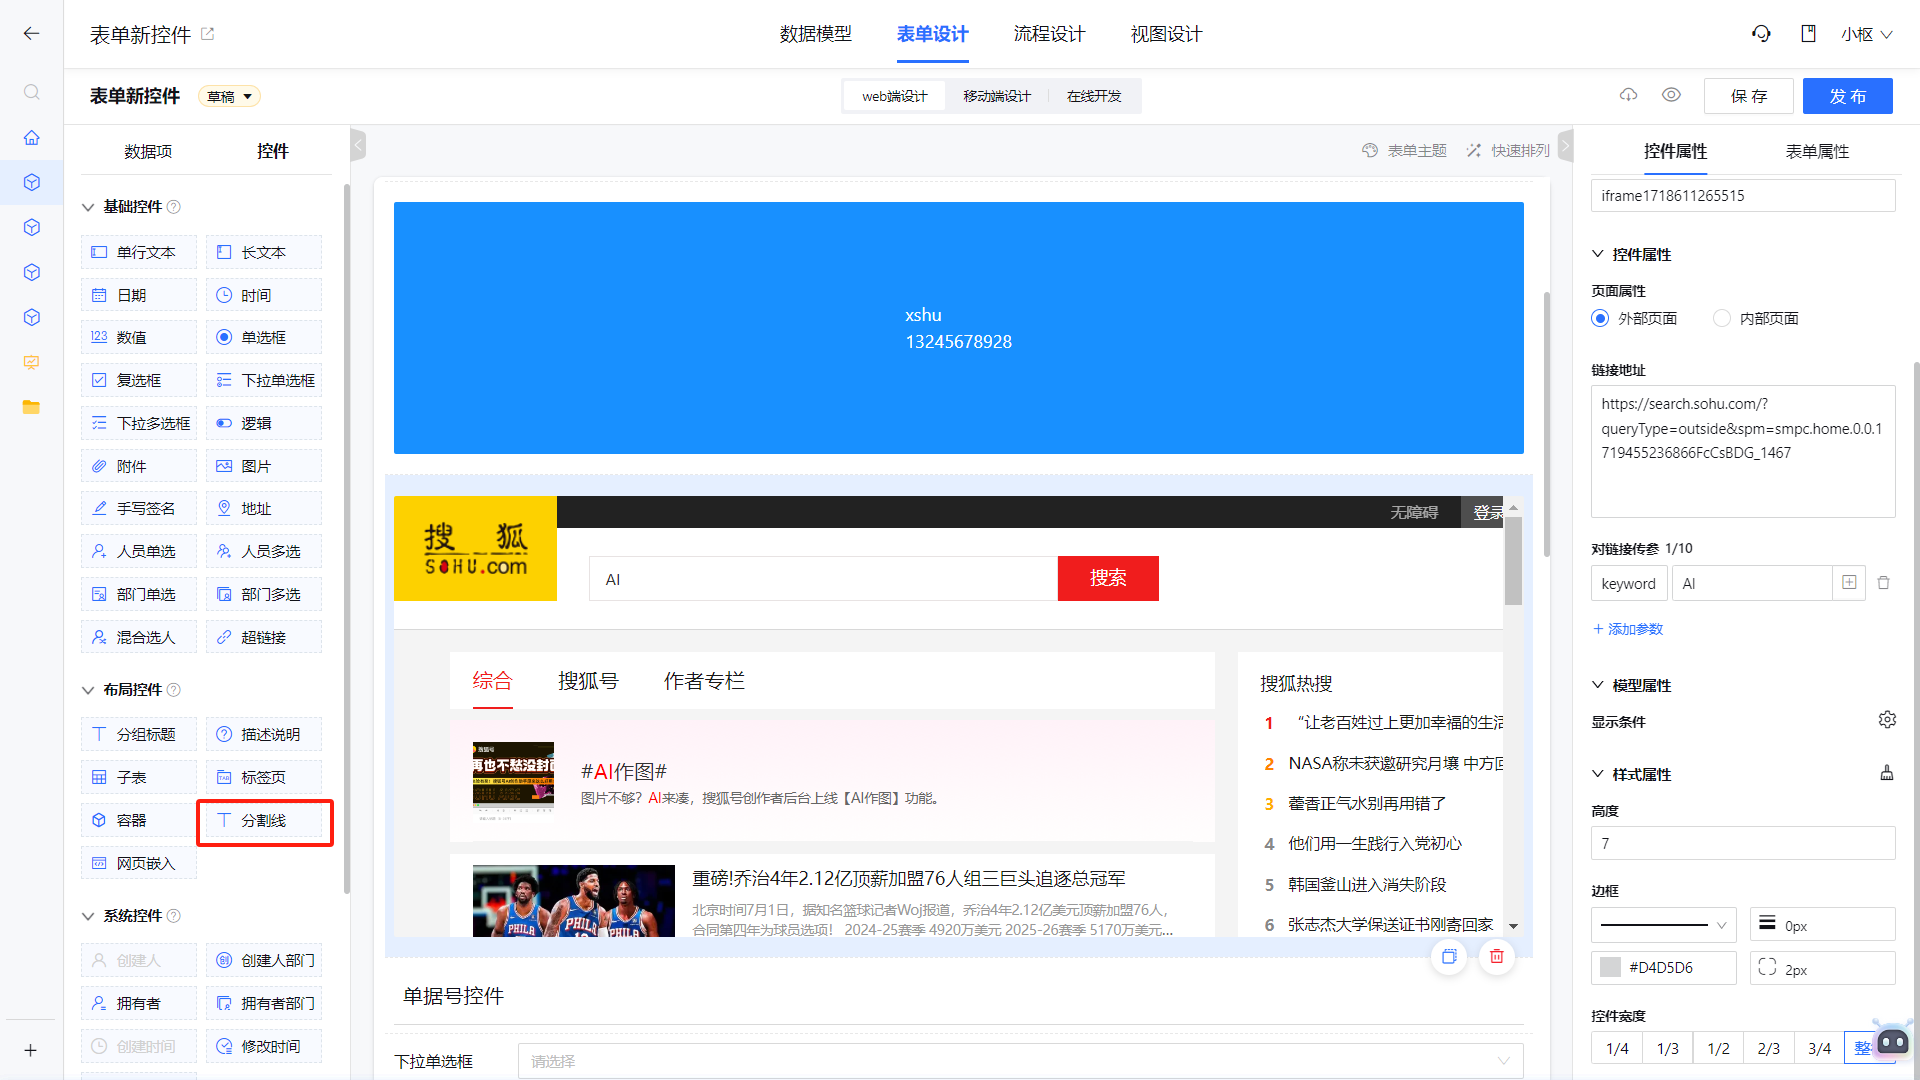Click the sidebar search icon

tap(32, 92)
